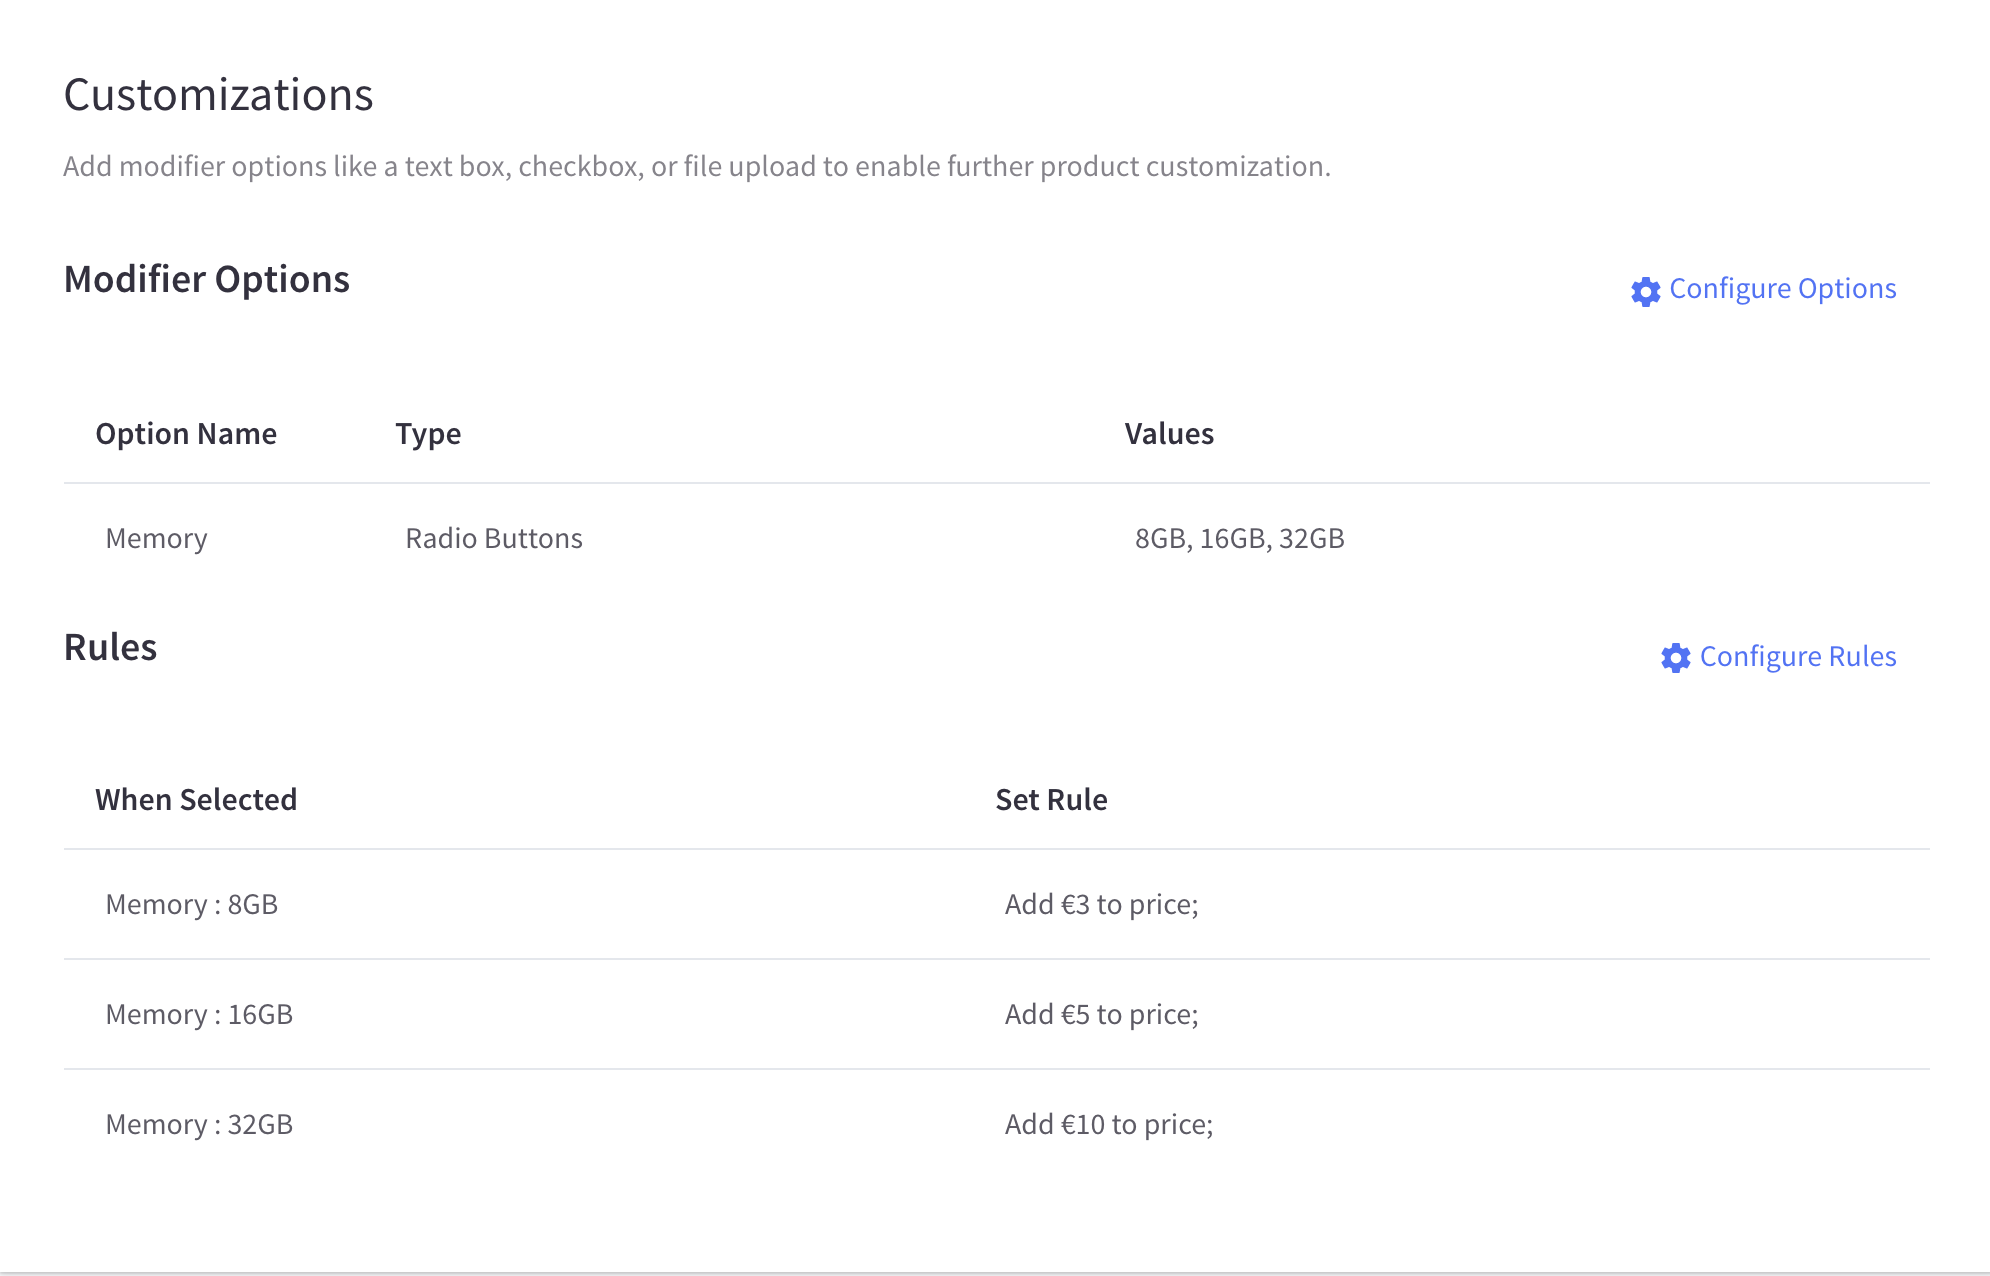The height and width of the screenshot is (1276, 1990).
Task: Click the Type column header
Action: 427,433
